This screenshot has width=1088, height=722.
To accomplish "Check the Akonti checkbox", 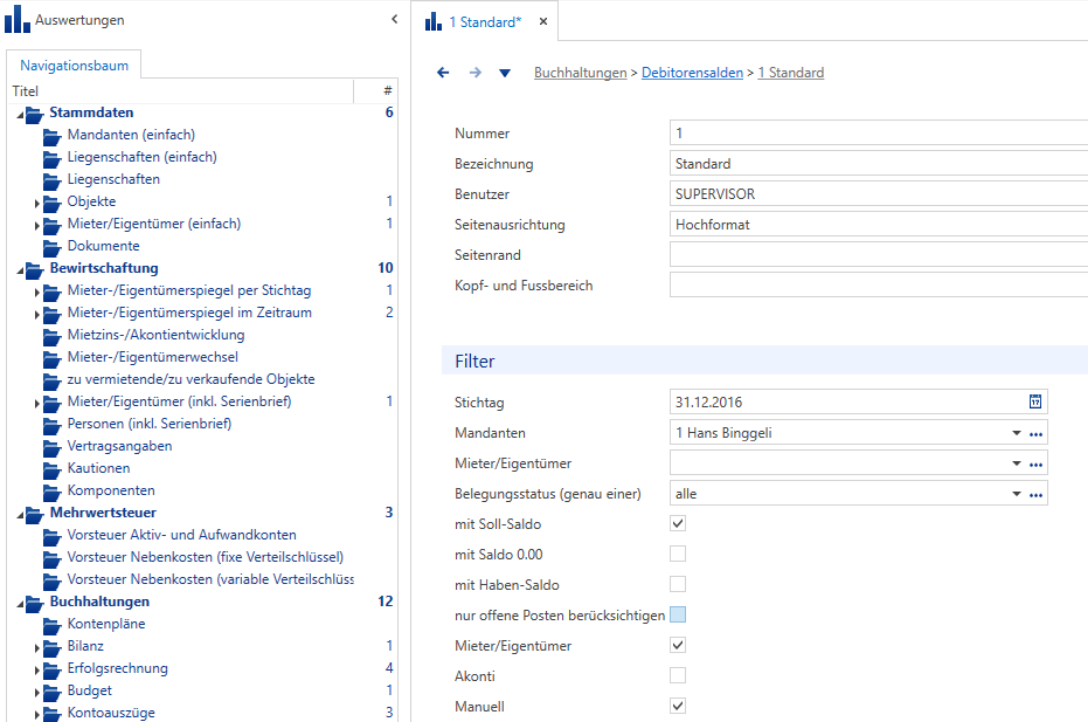I will [x=678, y=676].
